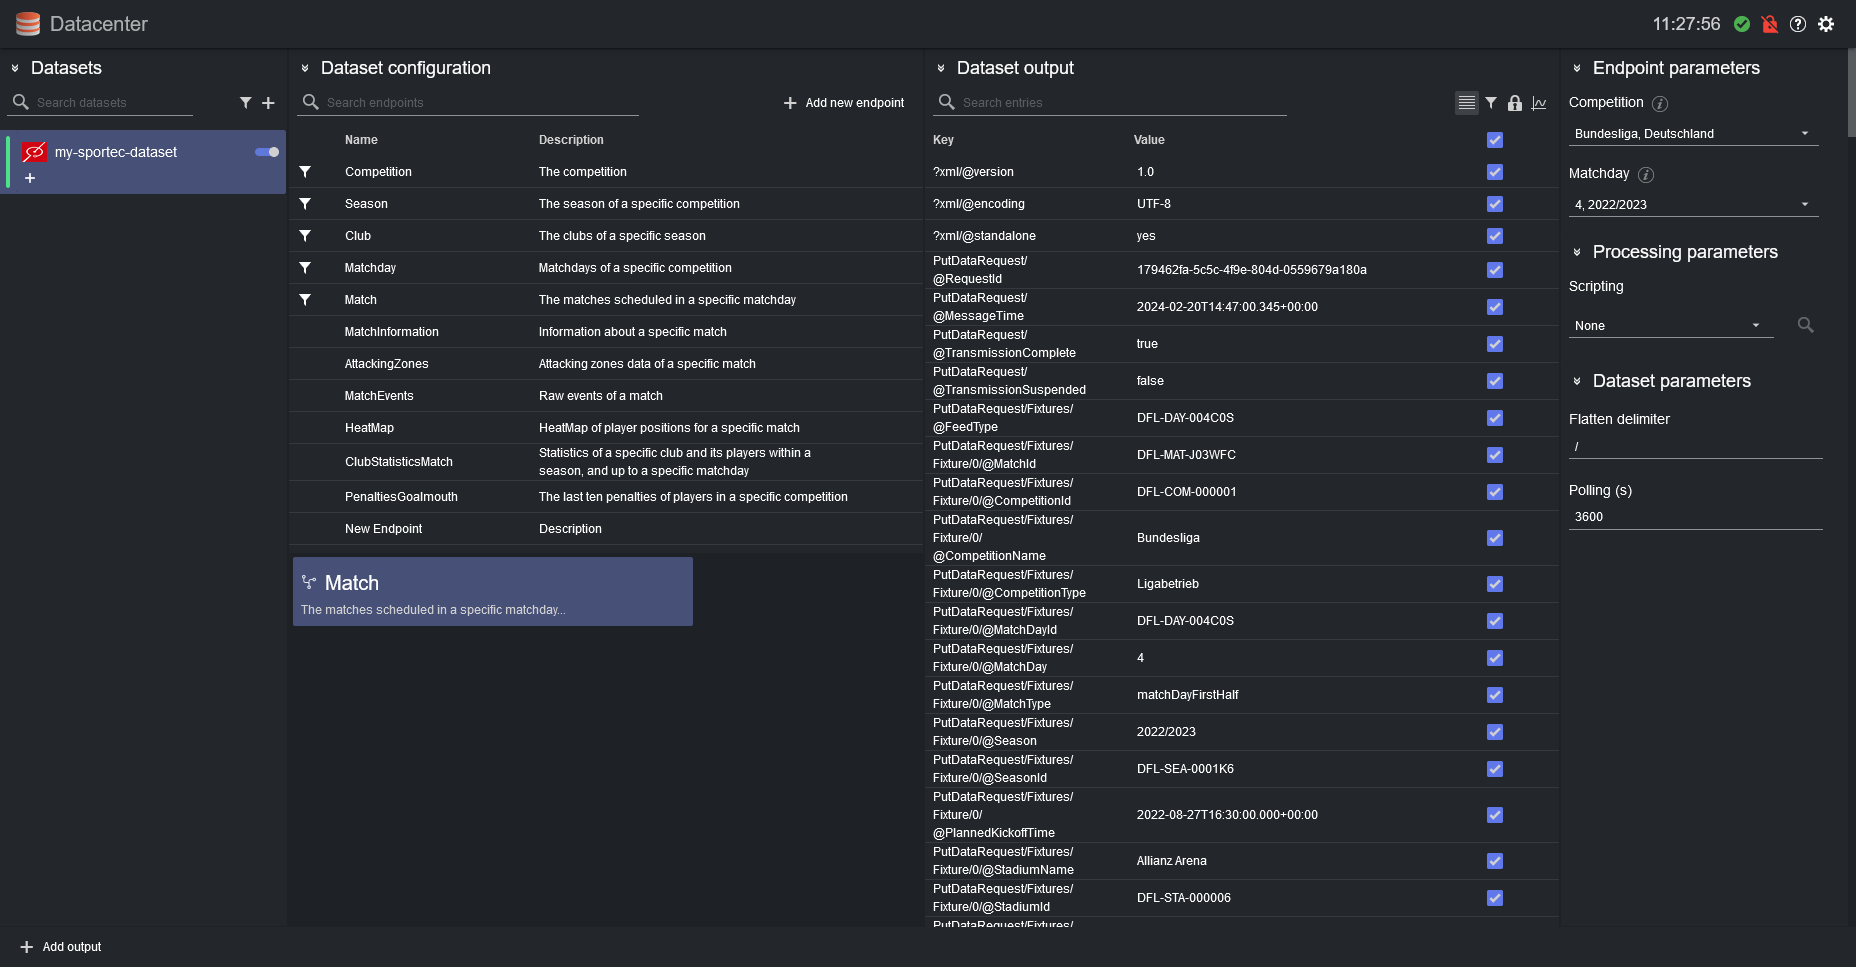Image resolution: width=1856 pixels, height=967 pixels.
Task: Click Add new endpoint
Action: 844,103
